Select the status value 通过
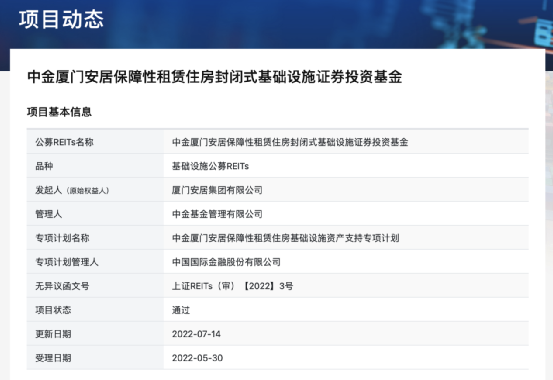The height and width of the screenshot is (380, 553). [181, 310]
